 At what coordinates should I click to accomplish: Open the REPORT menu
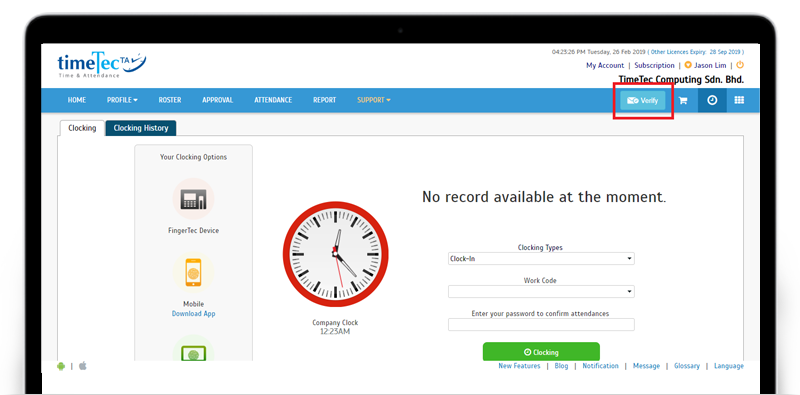tap(324, 100)
